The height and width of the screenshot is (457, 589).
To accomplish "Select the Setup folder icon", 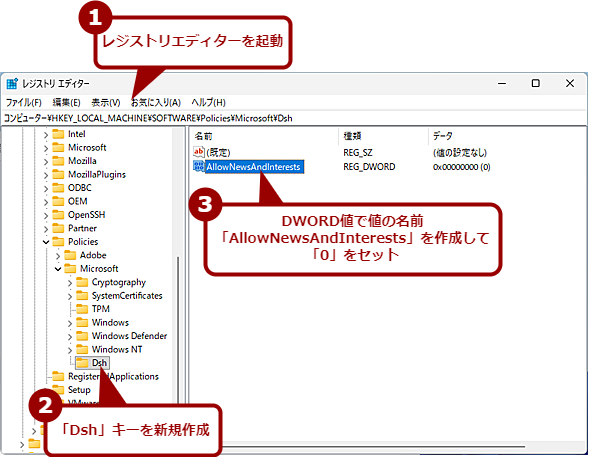I will click(x=58, y=390).
